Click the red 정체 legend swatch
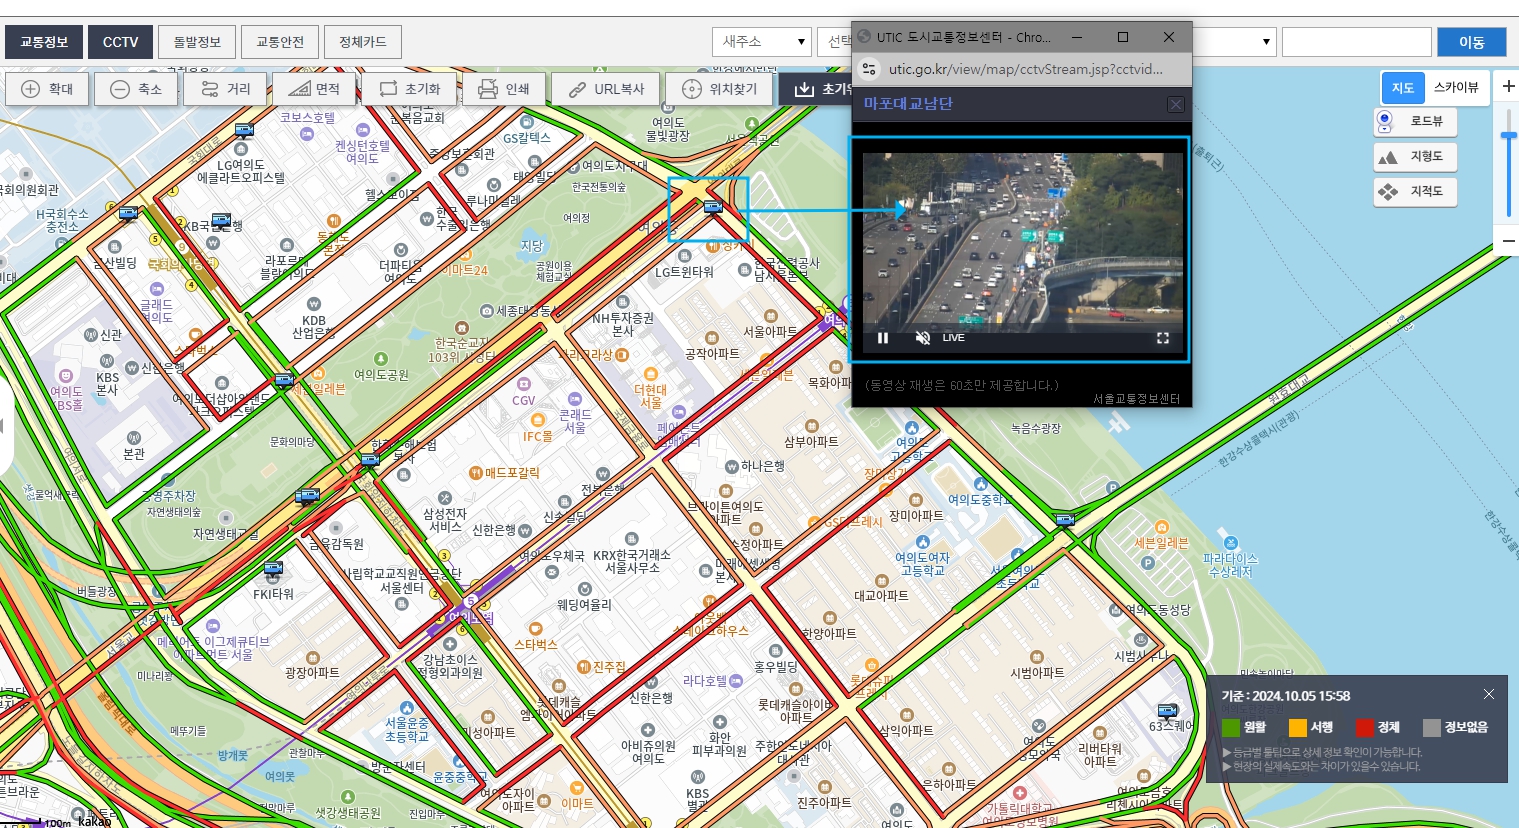 click(1365, 728)
